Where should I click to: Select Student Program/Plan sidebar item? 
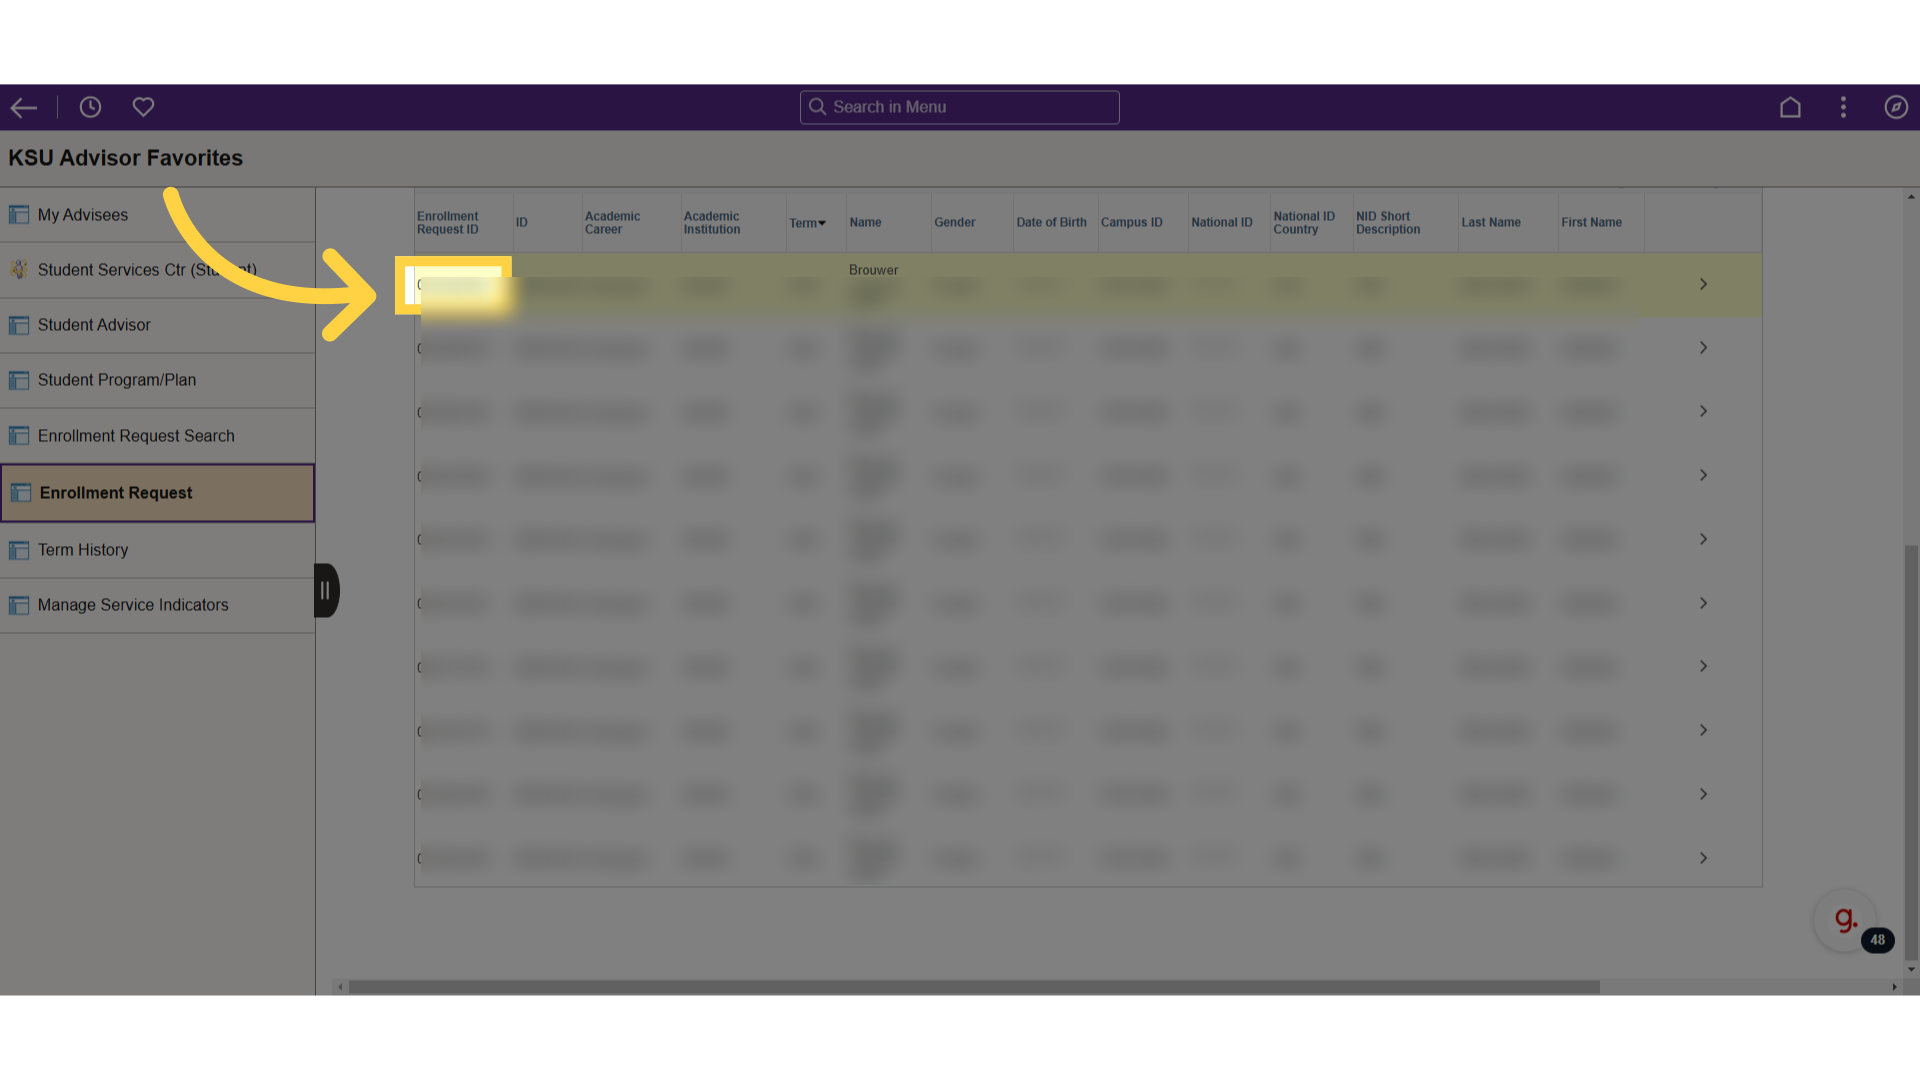click(157, 380)
